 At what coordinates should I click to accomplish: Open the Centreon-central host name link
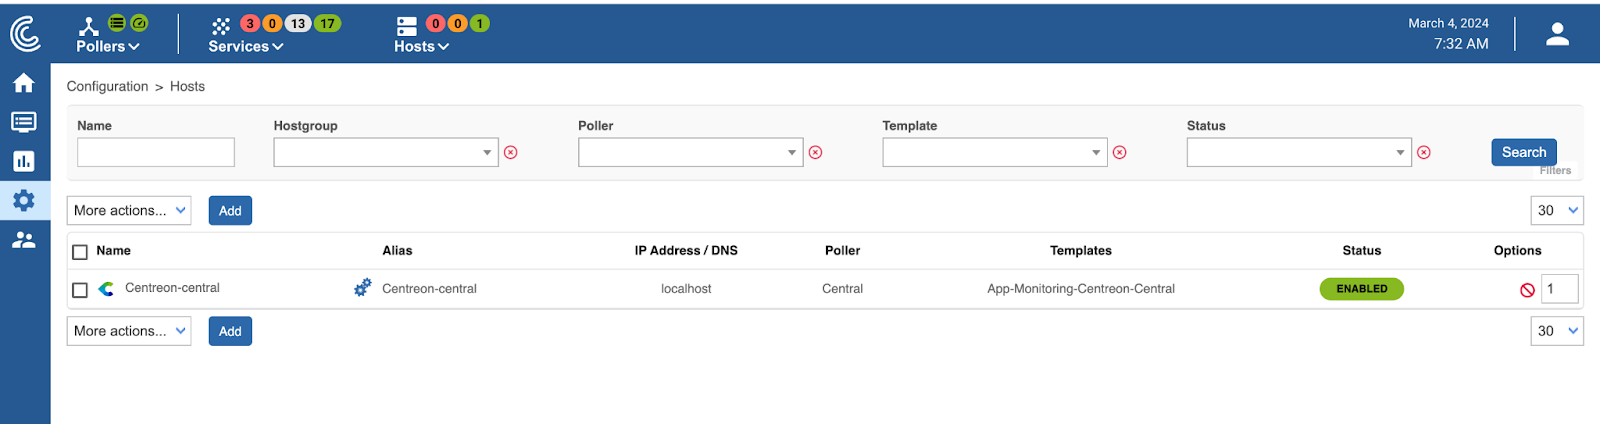pos(172,288)
